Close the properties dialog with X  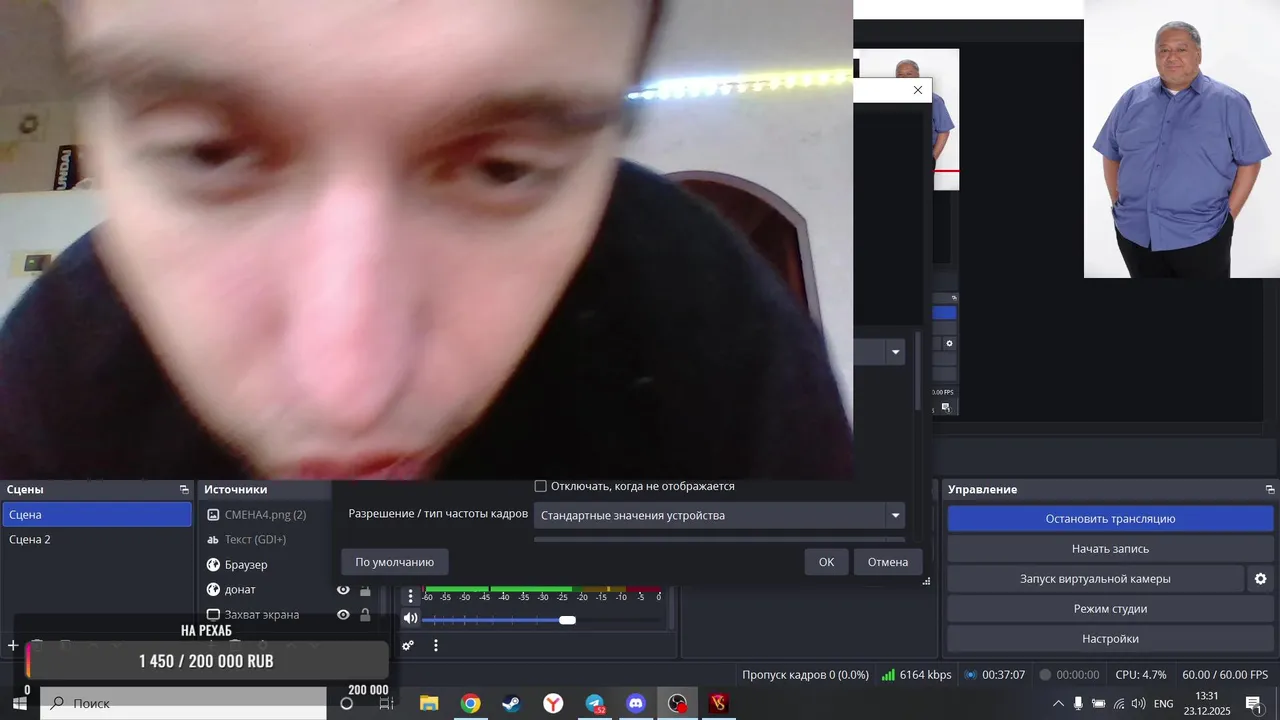pos(918,90)
